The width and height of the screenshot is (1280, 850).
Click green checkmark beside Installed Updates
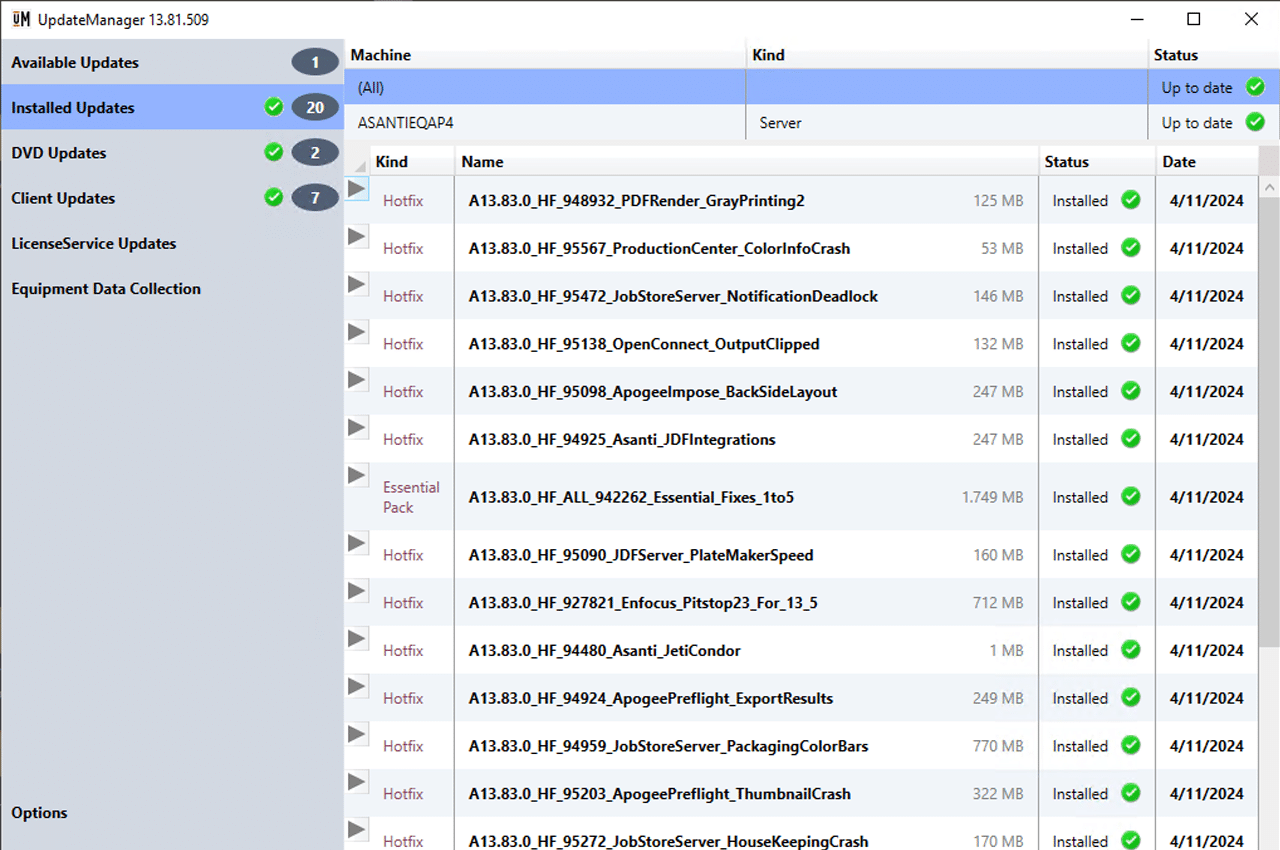point(273,107)
